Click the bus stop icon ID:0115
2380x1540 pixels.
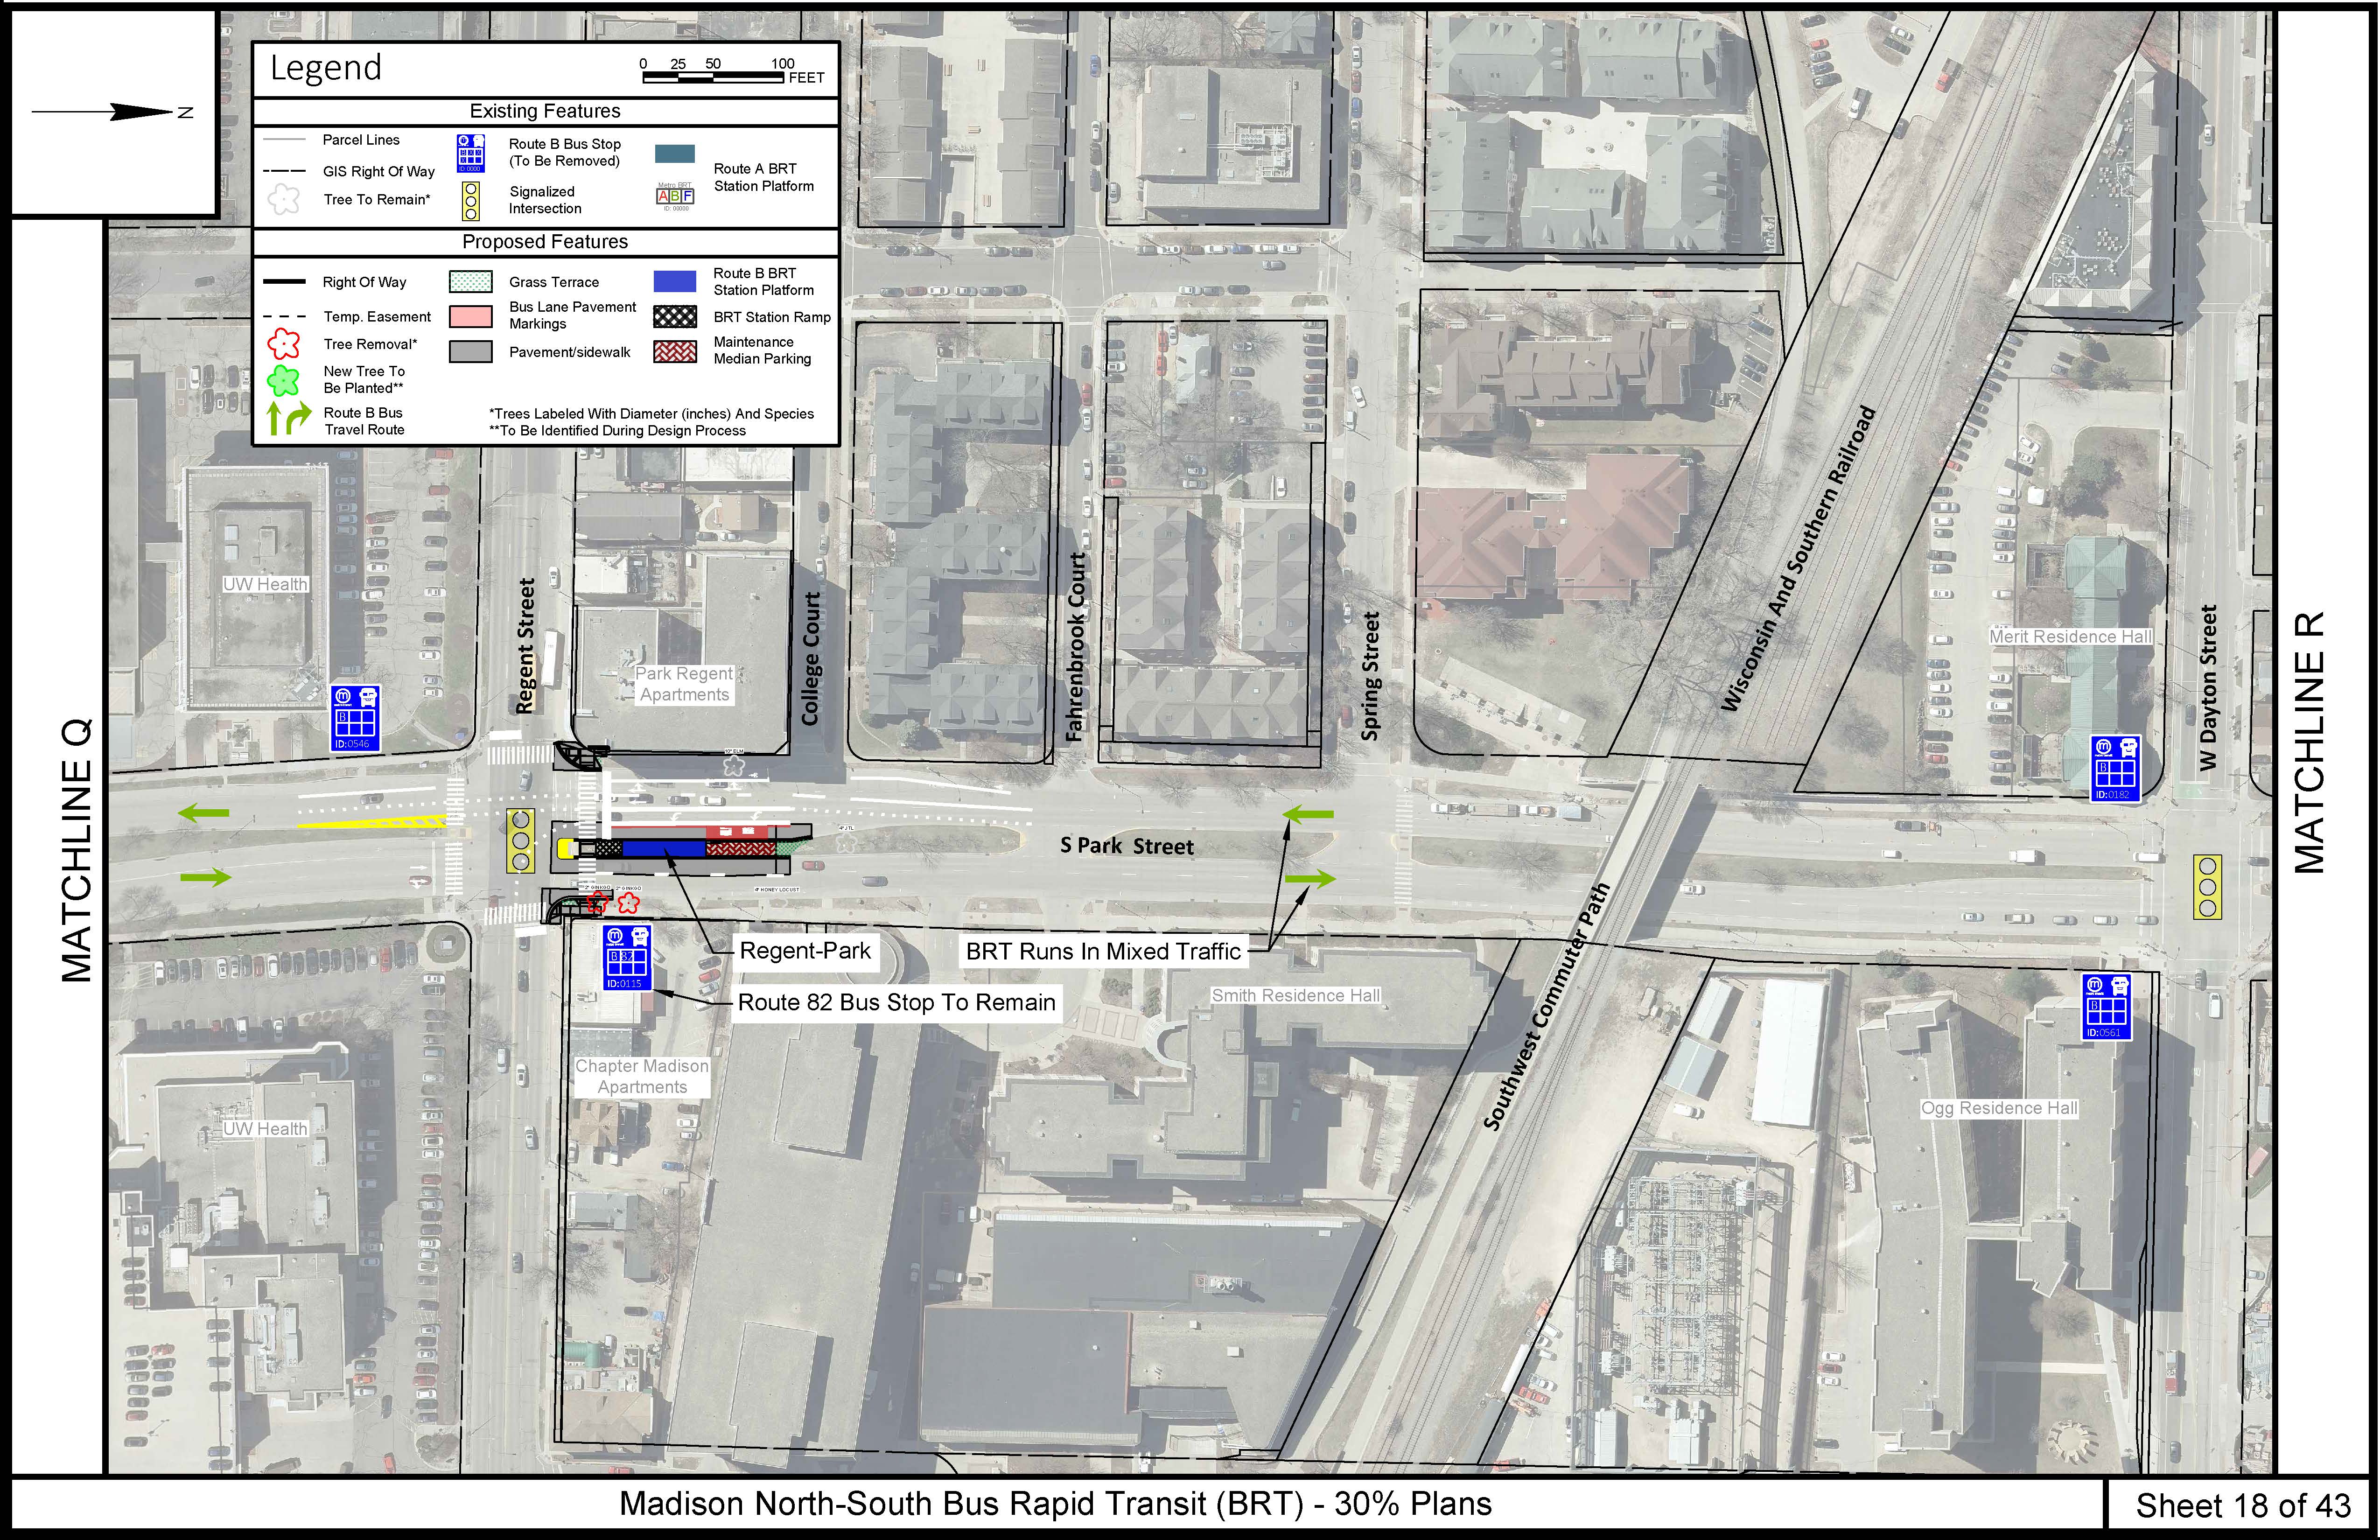click(628, 958)
